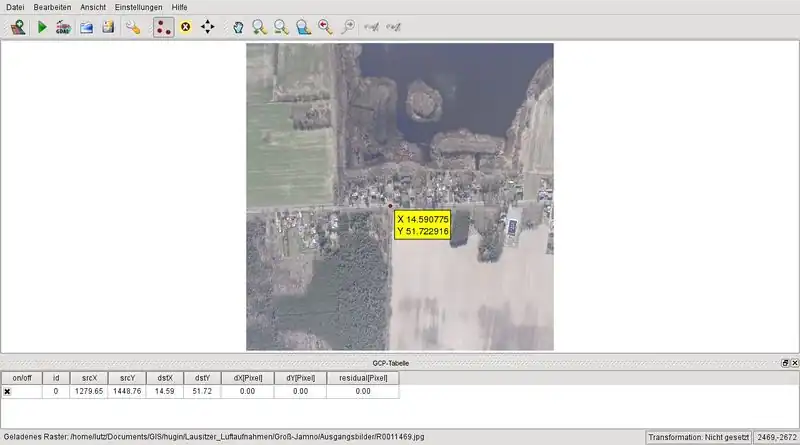Screen dimensions: 800x445
Task: Open transformation settings wrench icon
Action: pyautogui.click(x=133, y=27)
